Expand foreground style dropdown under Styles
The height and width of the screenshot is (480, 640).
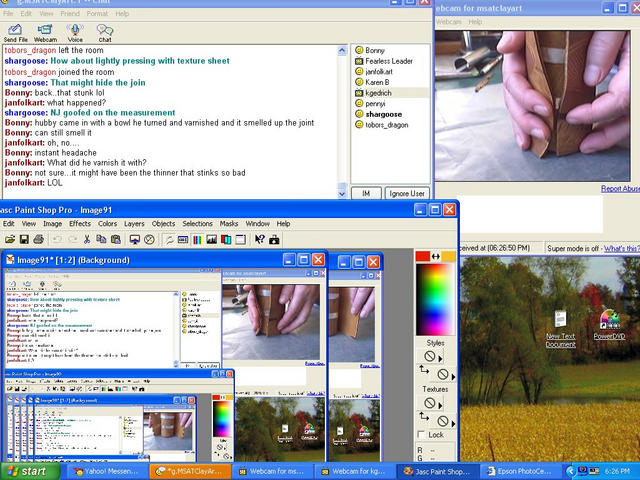coord(440,359)
